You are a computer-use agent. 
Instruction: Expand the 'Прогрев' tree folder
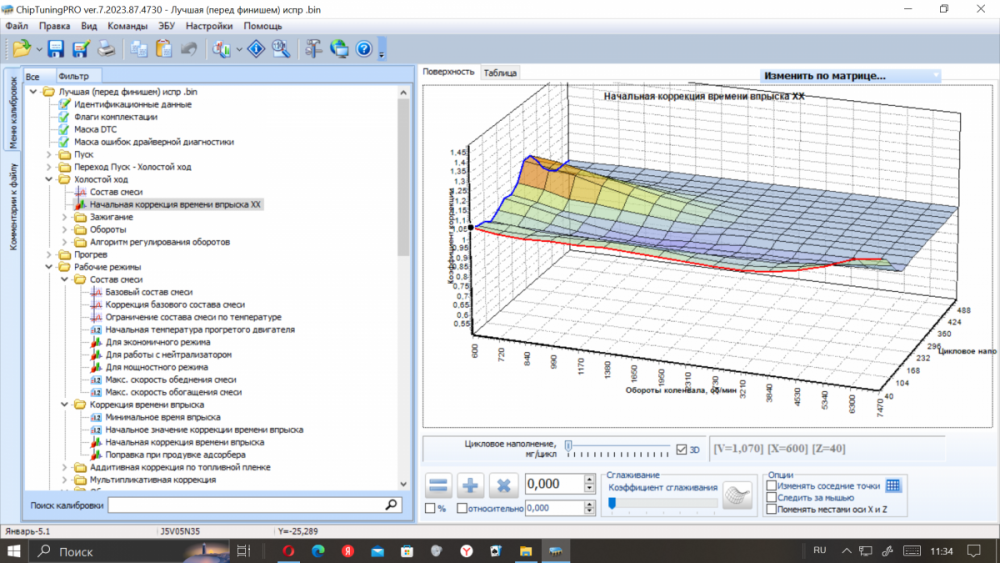coord(50,254)
